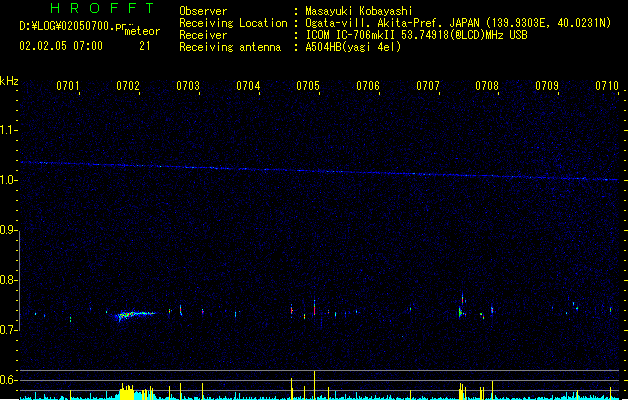Click the 0710 time marker
The height and width of the screenshot is (400, 629).
(x=607, y=86)
